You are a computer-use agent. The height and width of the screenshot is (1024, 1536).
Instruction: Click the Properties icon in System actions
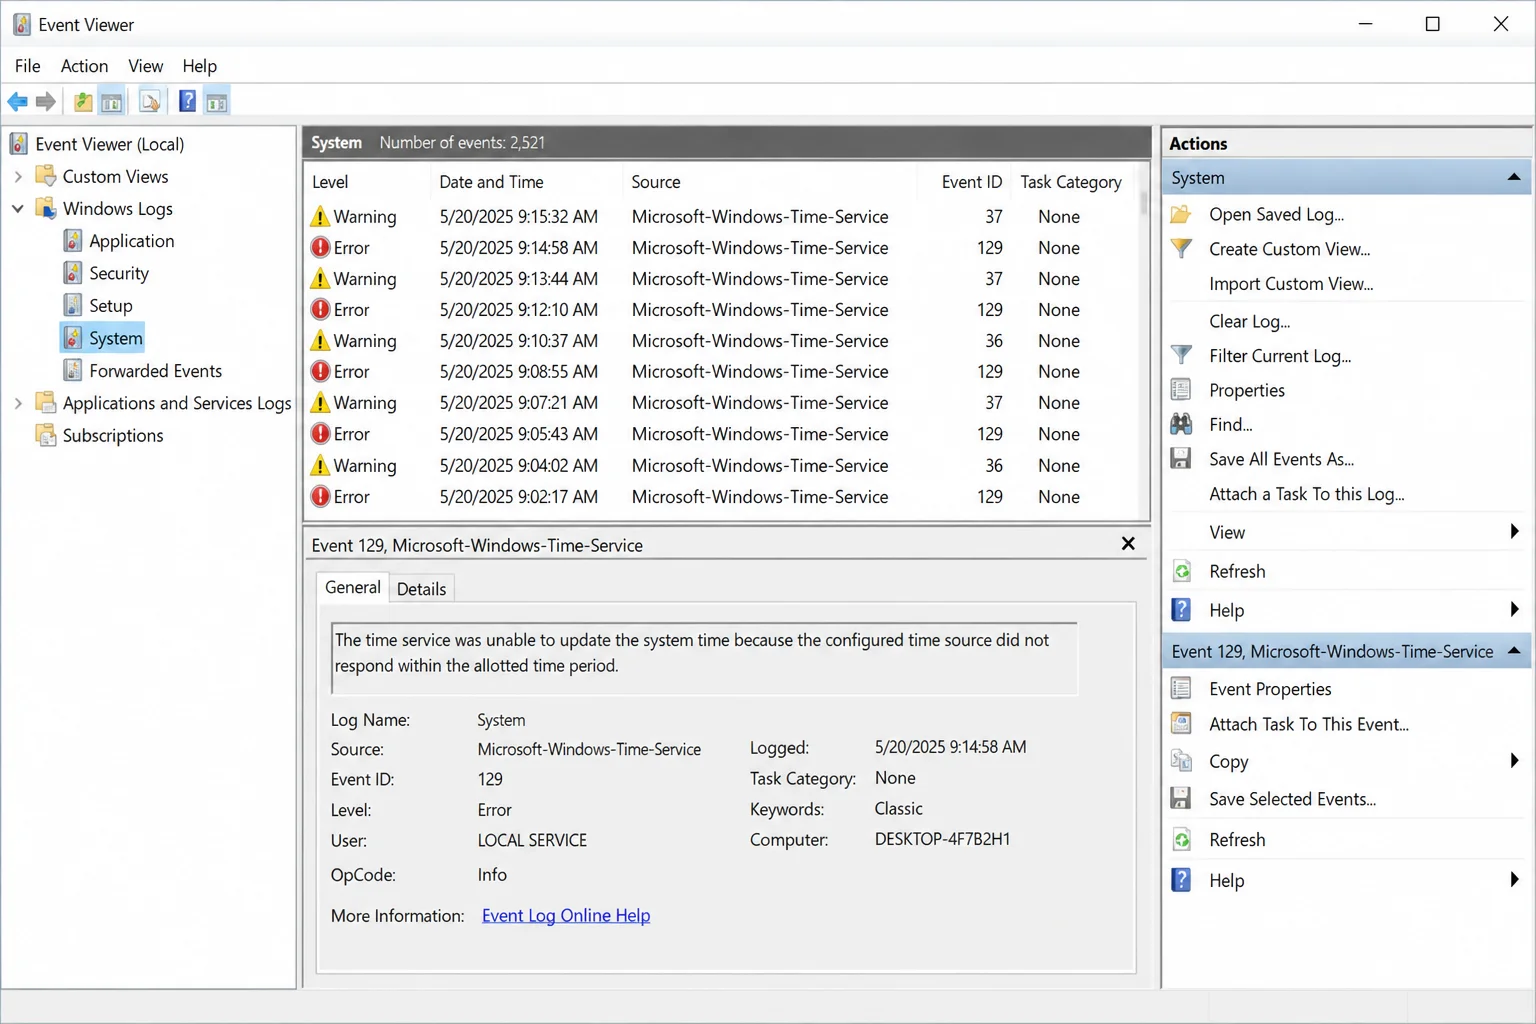(x=1181, y=390)
